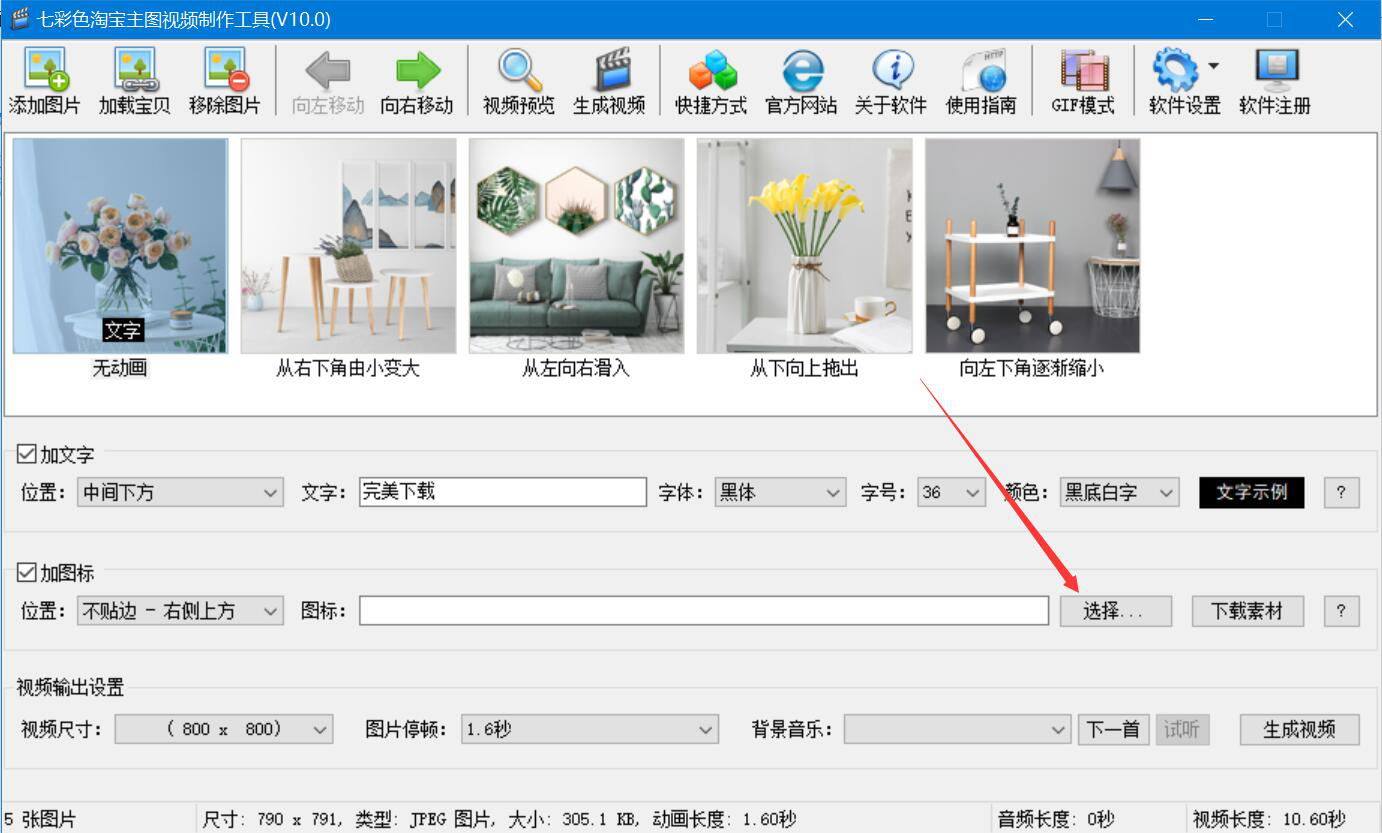
Task: Click the 试听 button
Action: (1182, 729)
